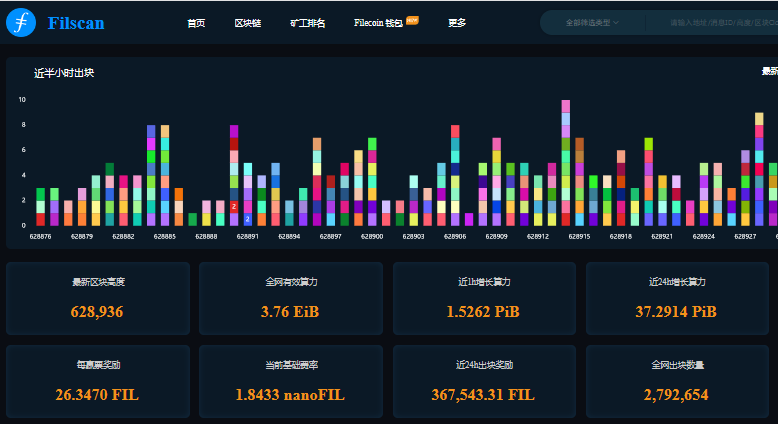Image resolution: width=778 pixels, height=424 pixels.
Task: Expand the 更多 menu
Action: 457,23
